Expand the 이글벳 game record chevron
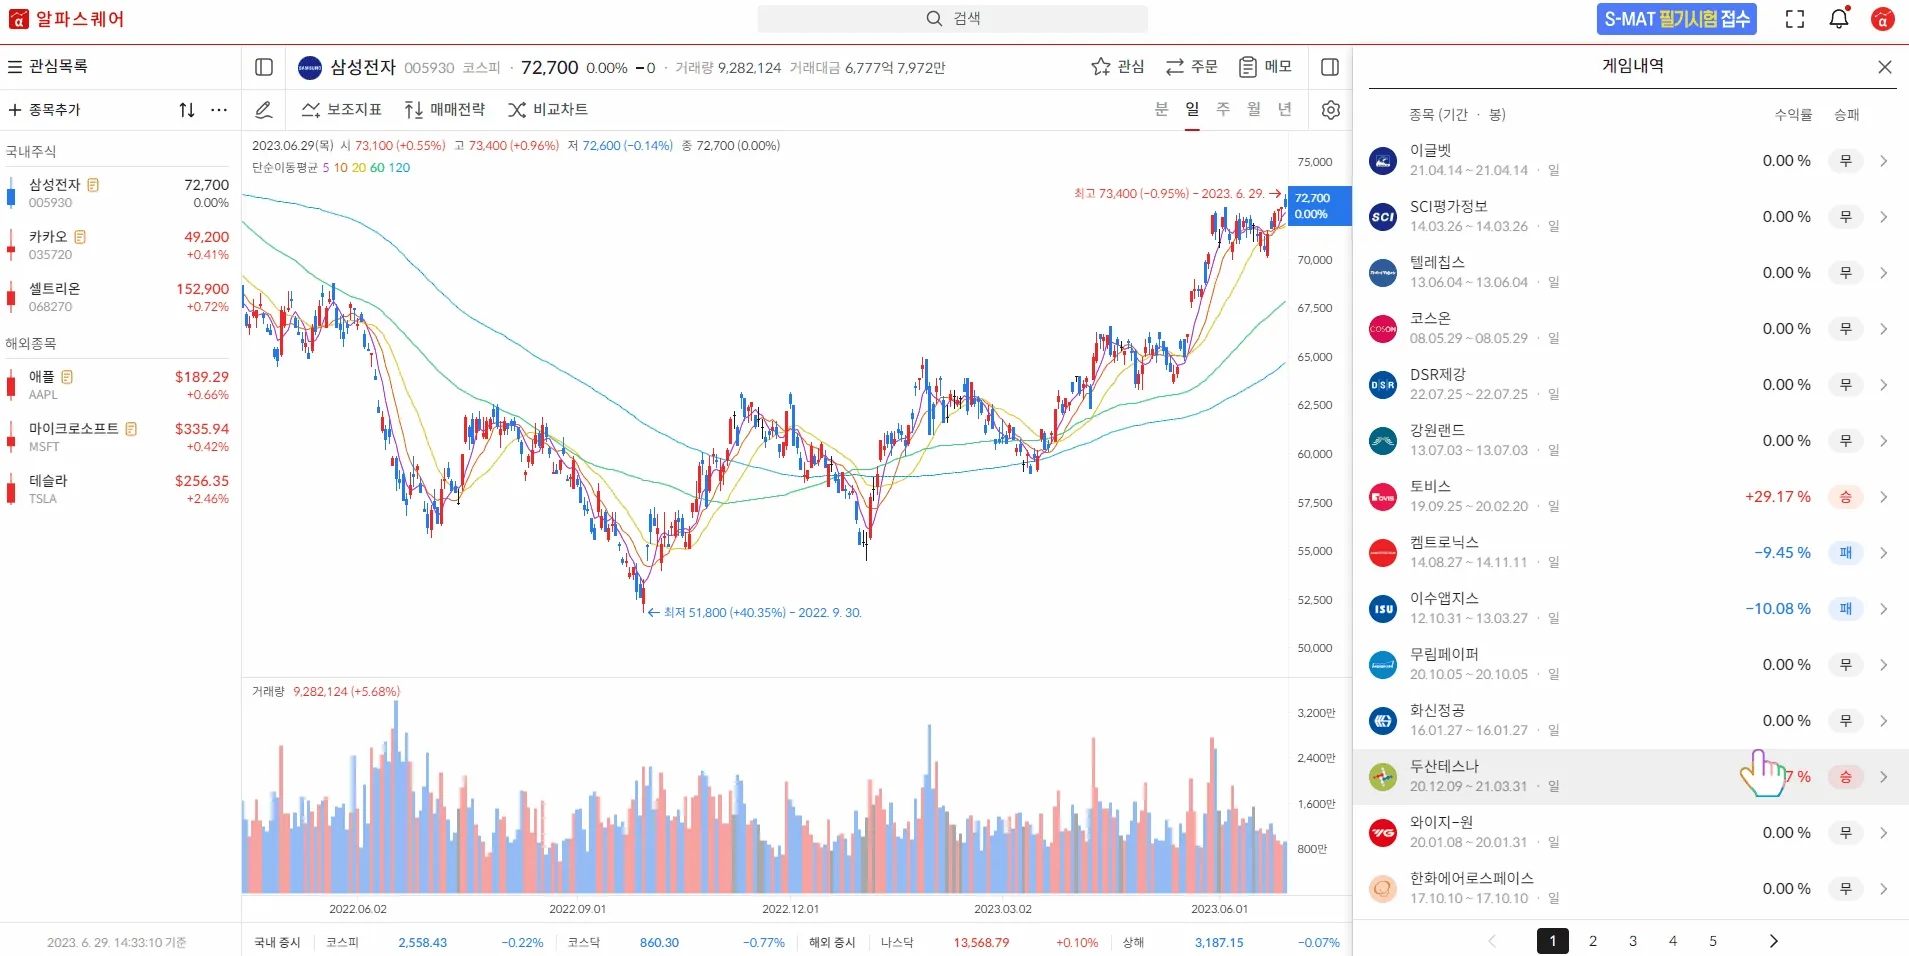Image resolution: width=1909 pixels, height=956 pixels. click(x=1884, y=161)
